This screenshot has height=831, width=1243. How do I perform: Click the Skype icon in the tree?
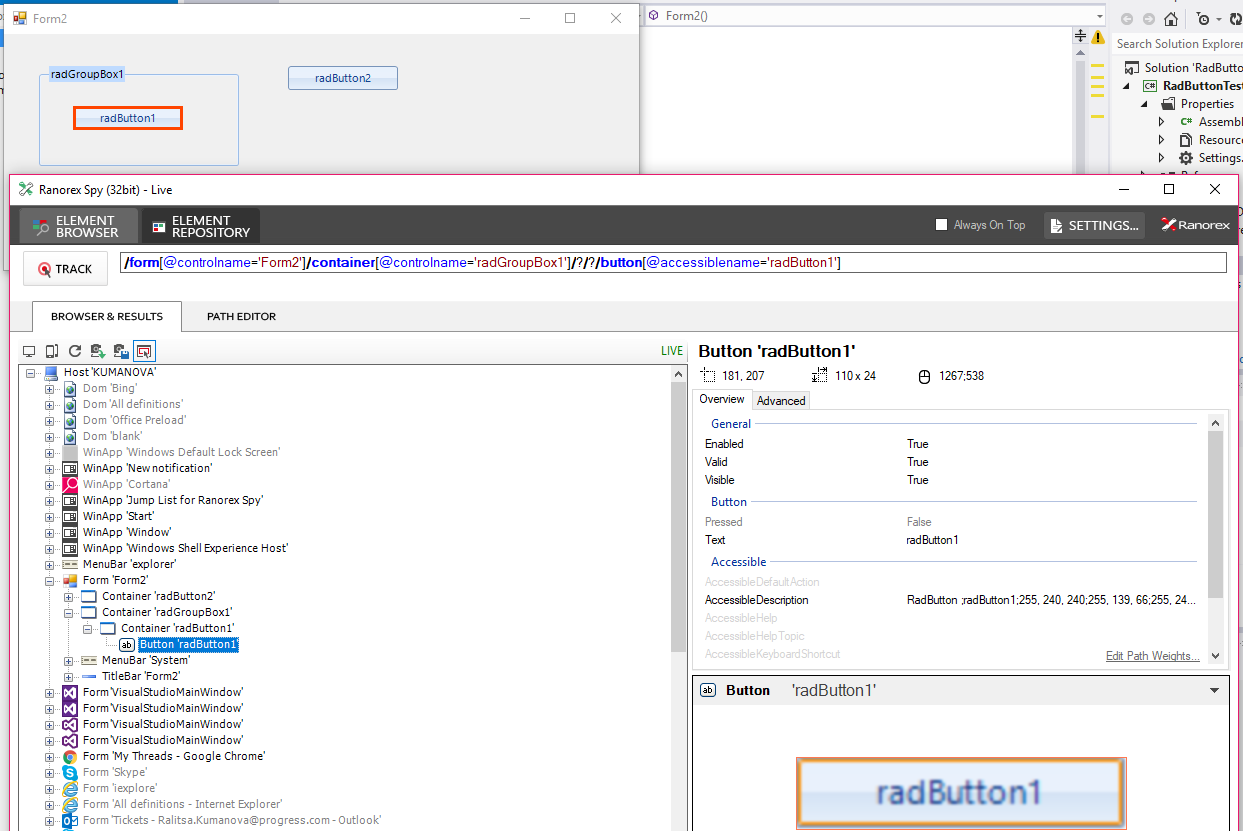click(x=70, y=772)
